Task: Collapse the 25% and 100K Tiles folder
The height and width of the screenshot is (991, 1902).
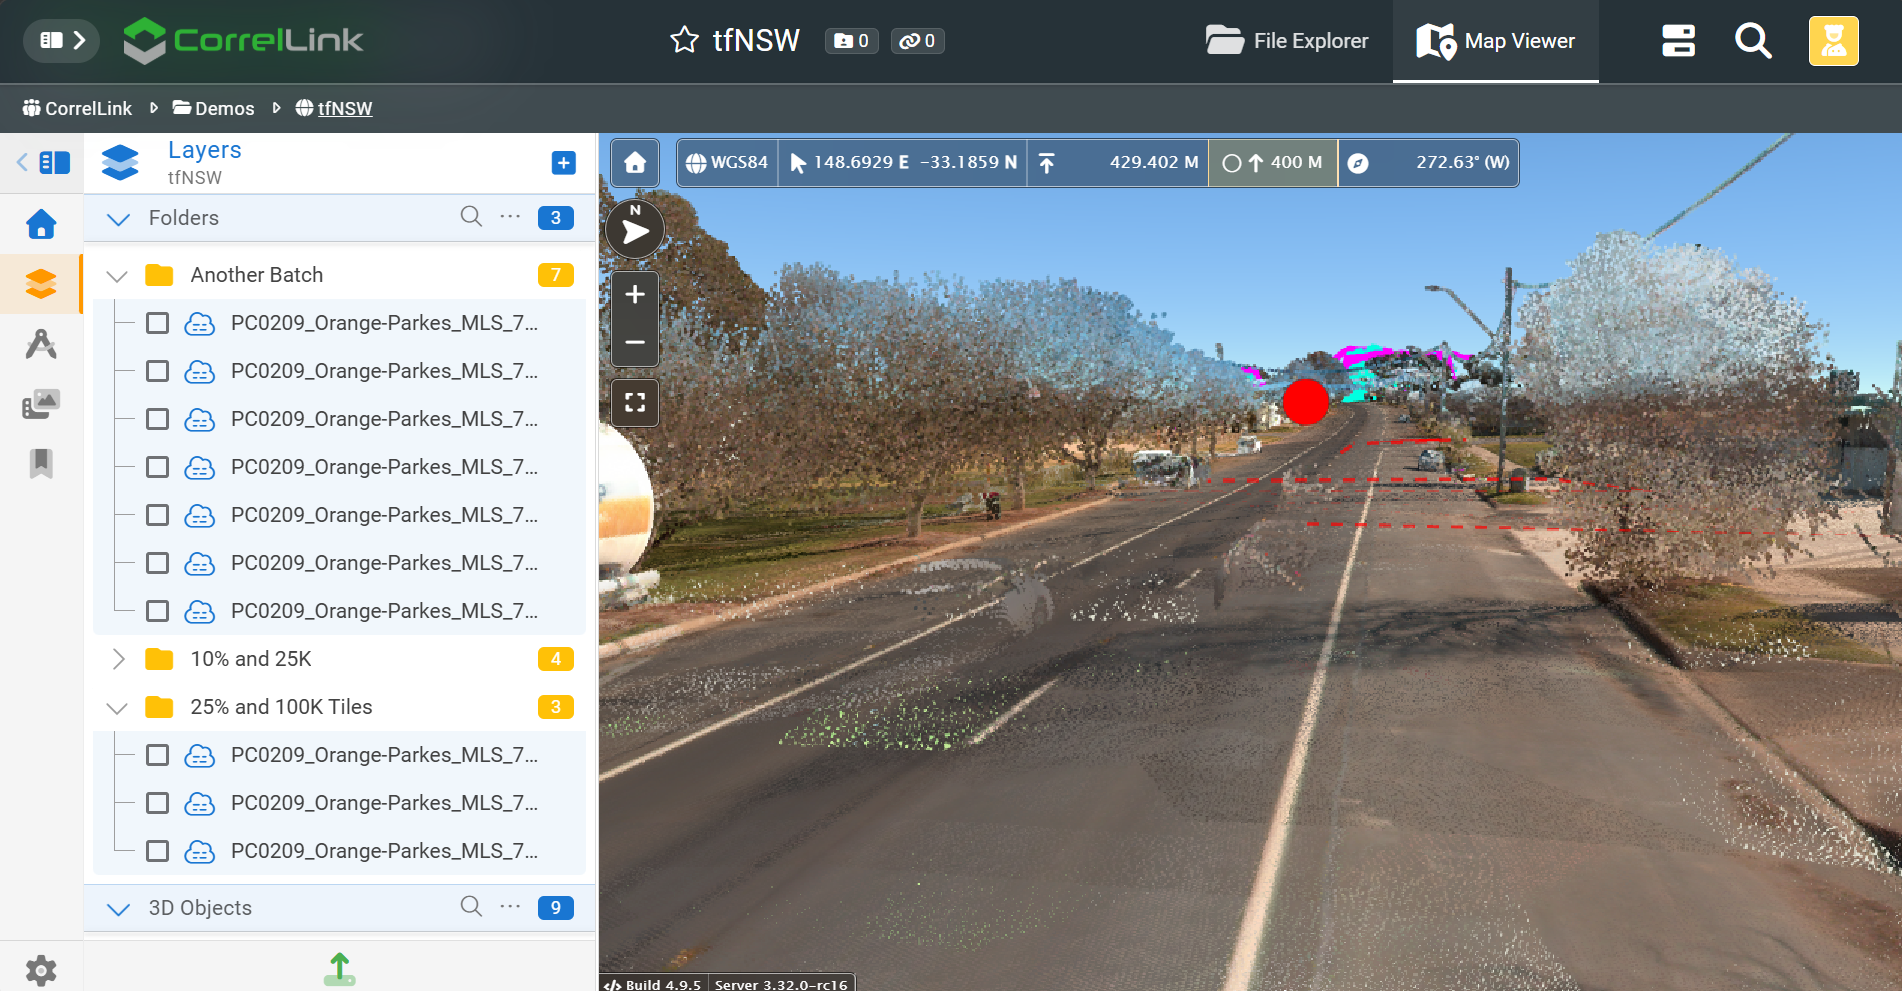Action: coord(117,707)
